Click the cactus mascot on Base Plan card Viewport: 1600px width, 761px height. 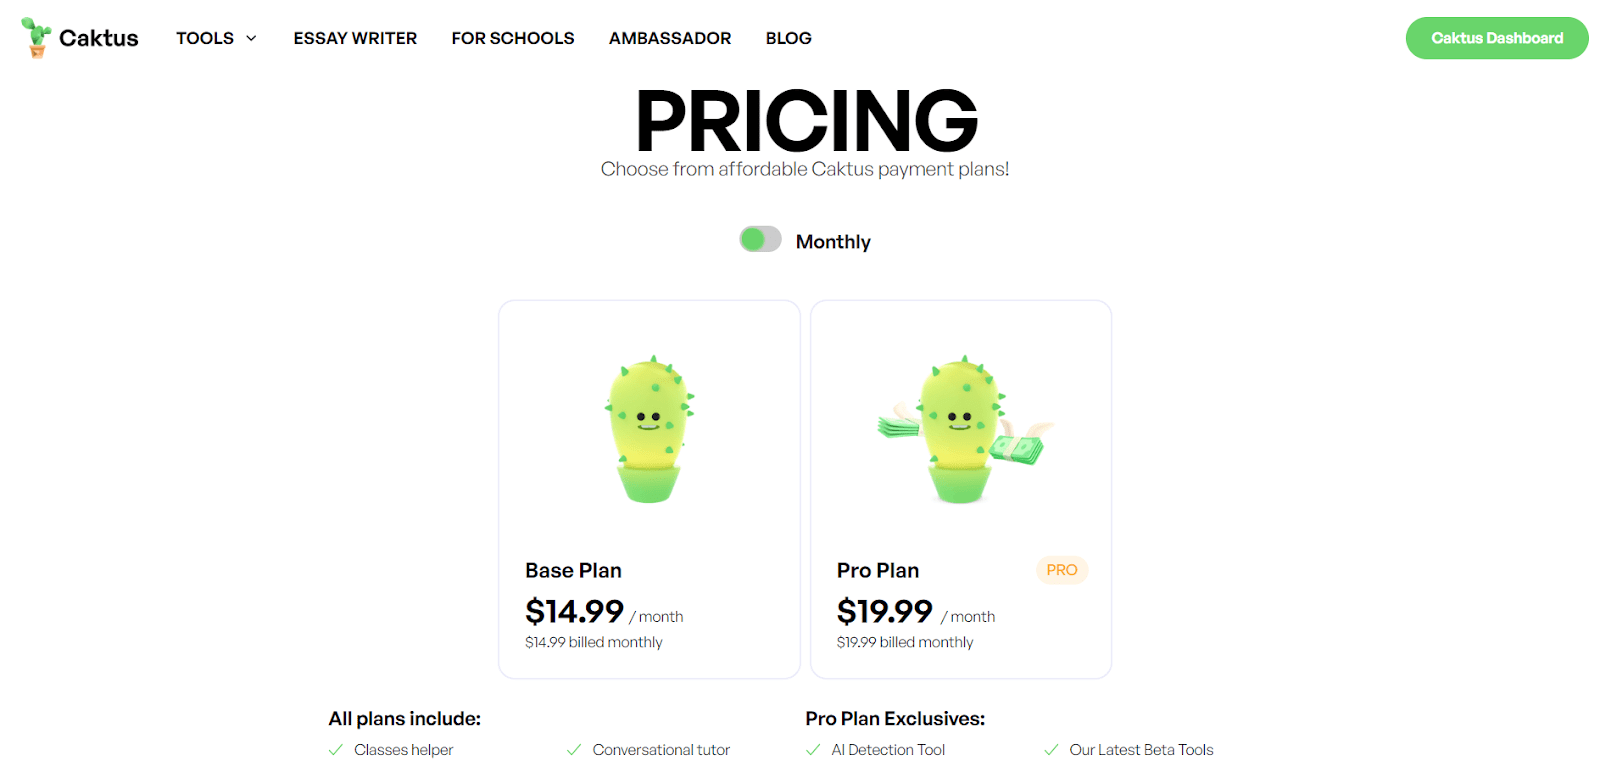pyautogui.click(x=648, y=428)
